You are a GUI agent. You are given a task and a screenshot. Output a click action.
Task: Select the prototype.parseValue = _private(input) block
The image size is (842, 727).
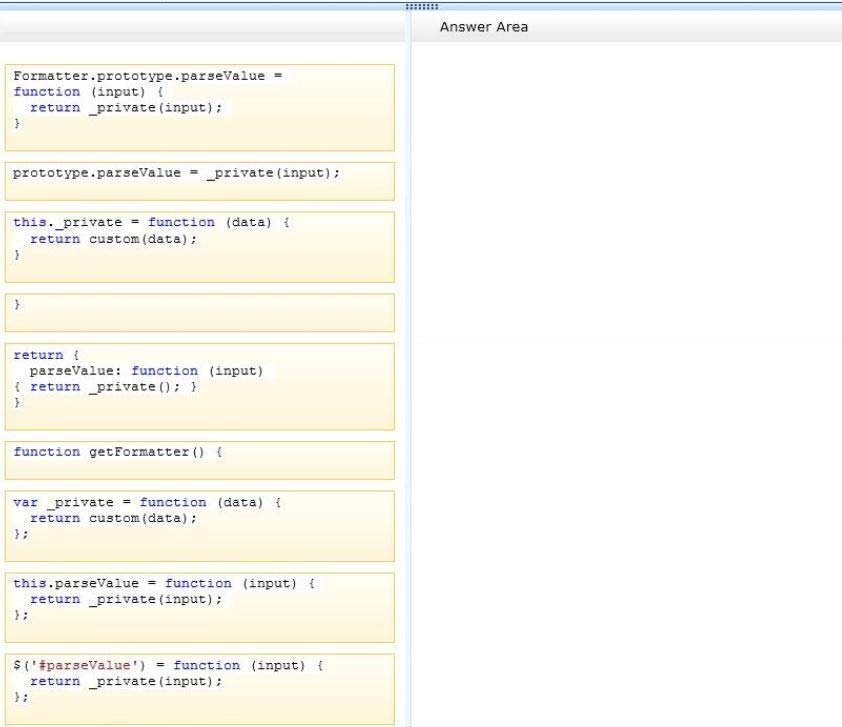coord(200,181)
